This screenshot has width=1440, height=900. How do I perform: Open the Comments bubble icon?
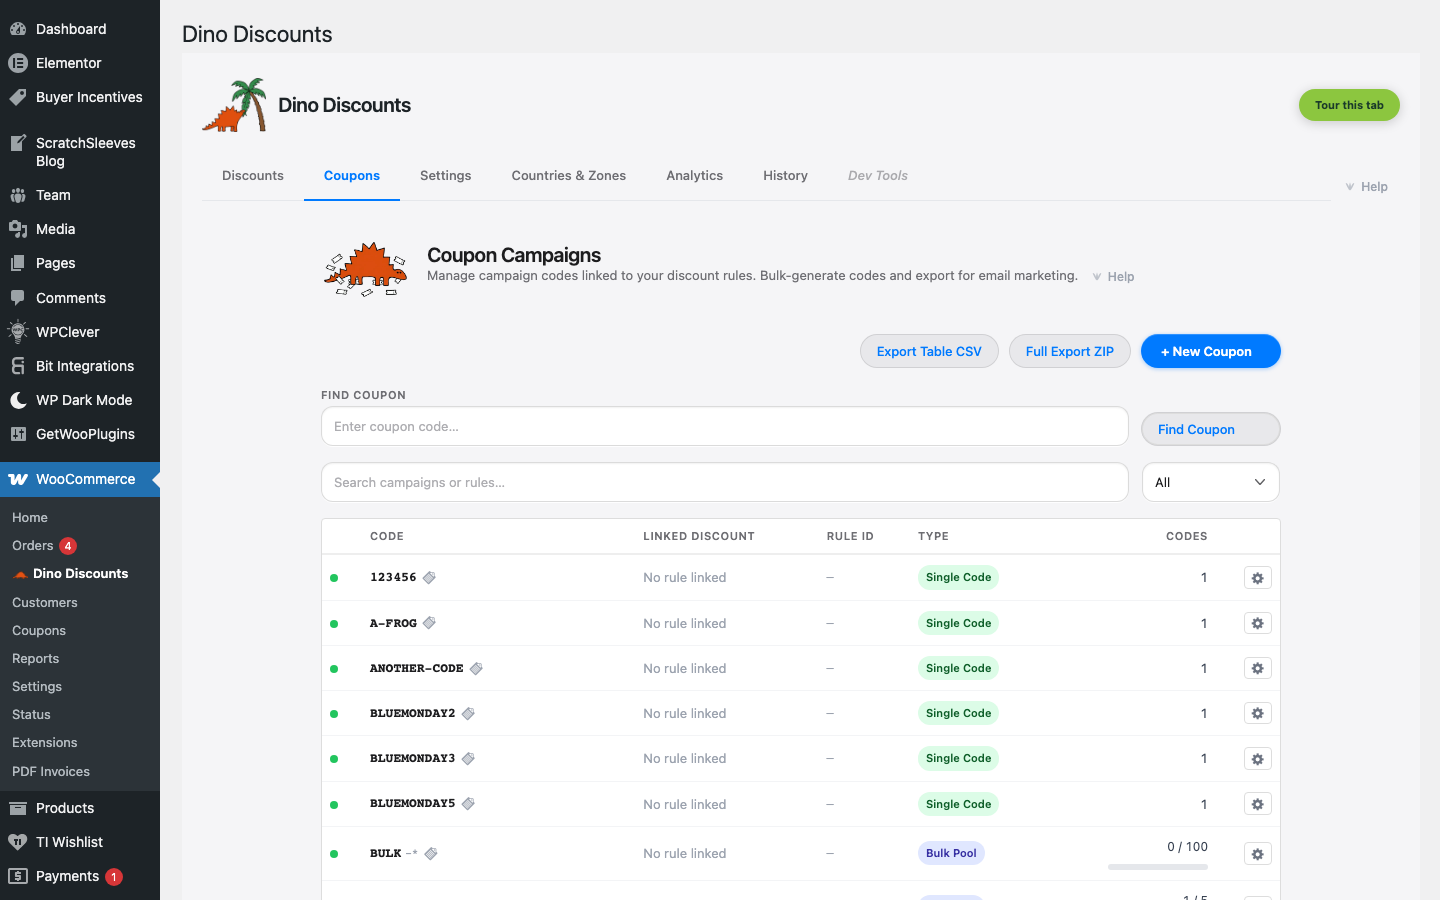tap(18, 298)
